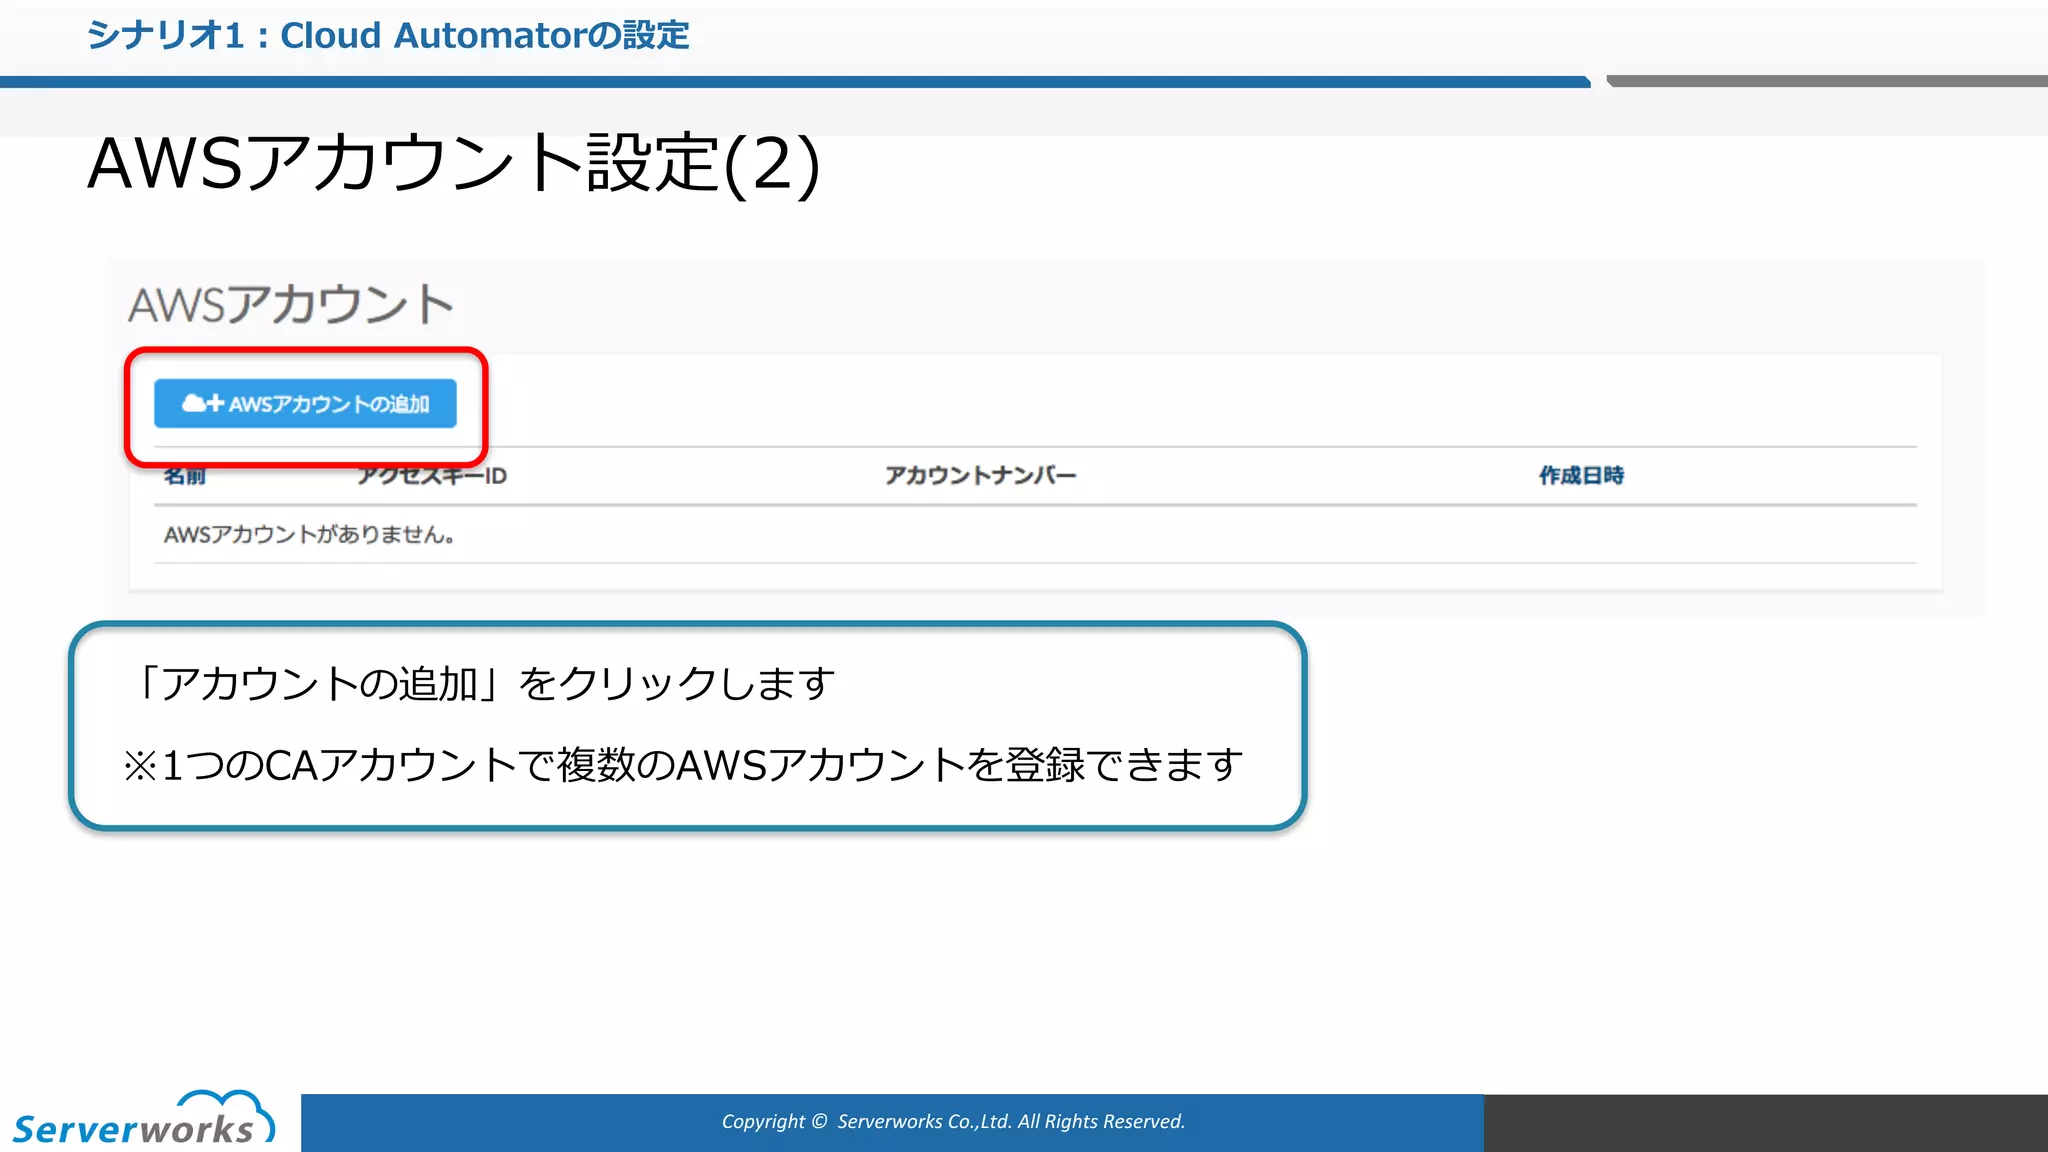Click the Serverworks logo
The width and height of the screenshot is (2048, 1152).
(143, 1118)
